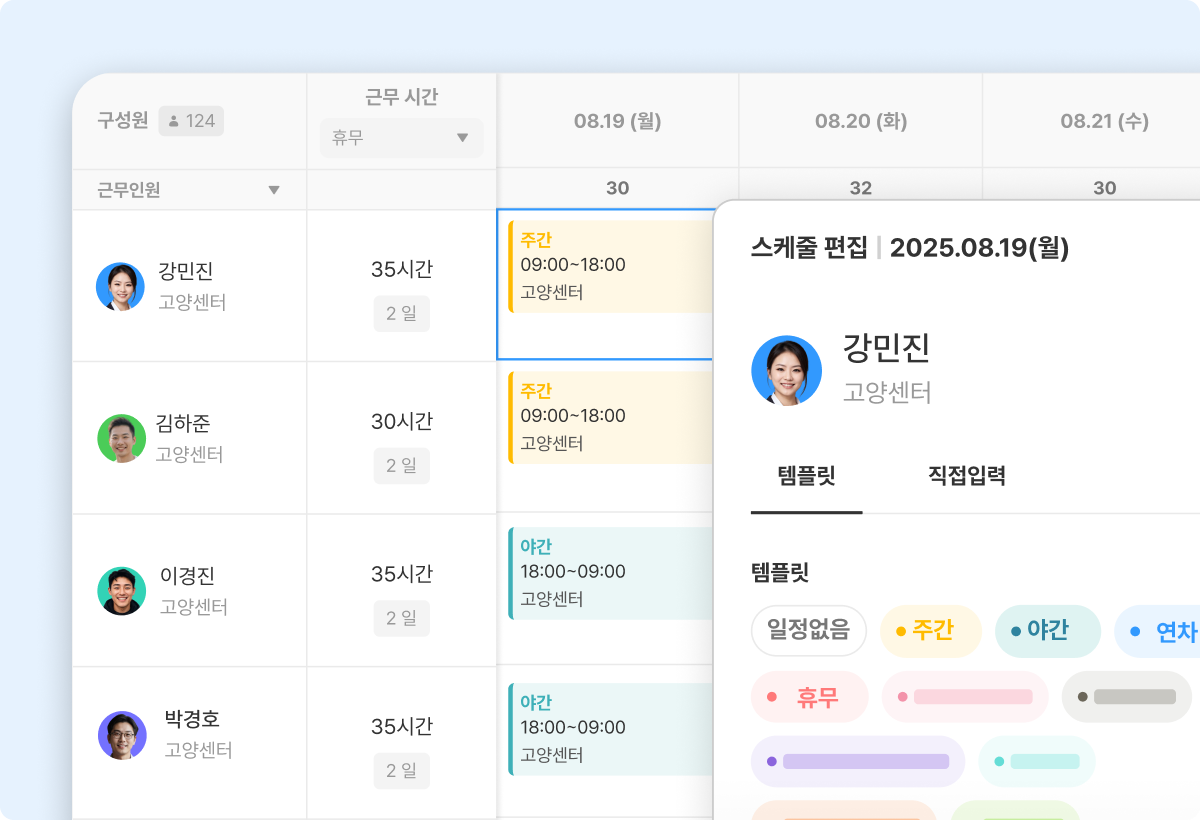Click 이경진's 2 일 badge
1200x820 pixels.
pyautogui.click(x=402, y=619)
